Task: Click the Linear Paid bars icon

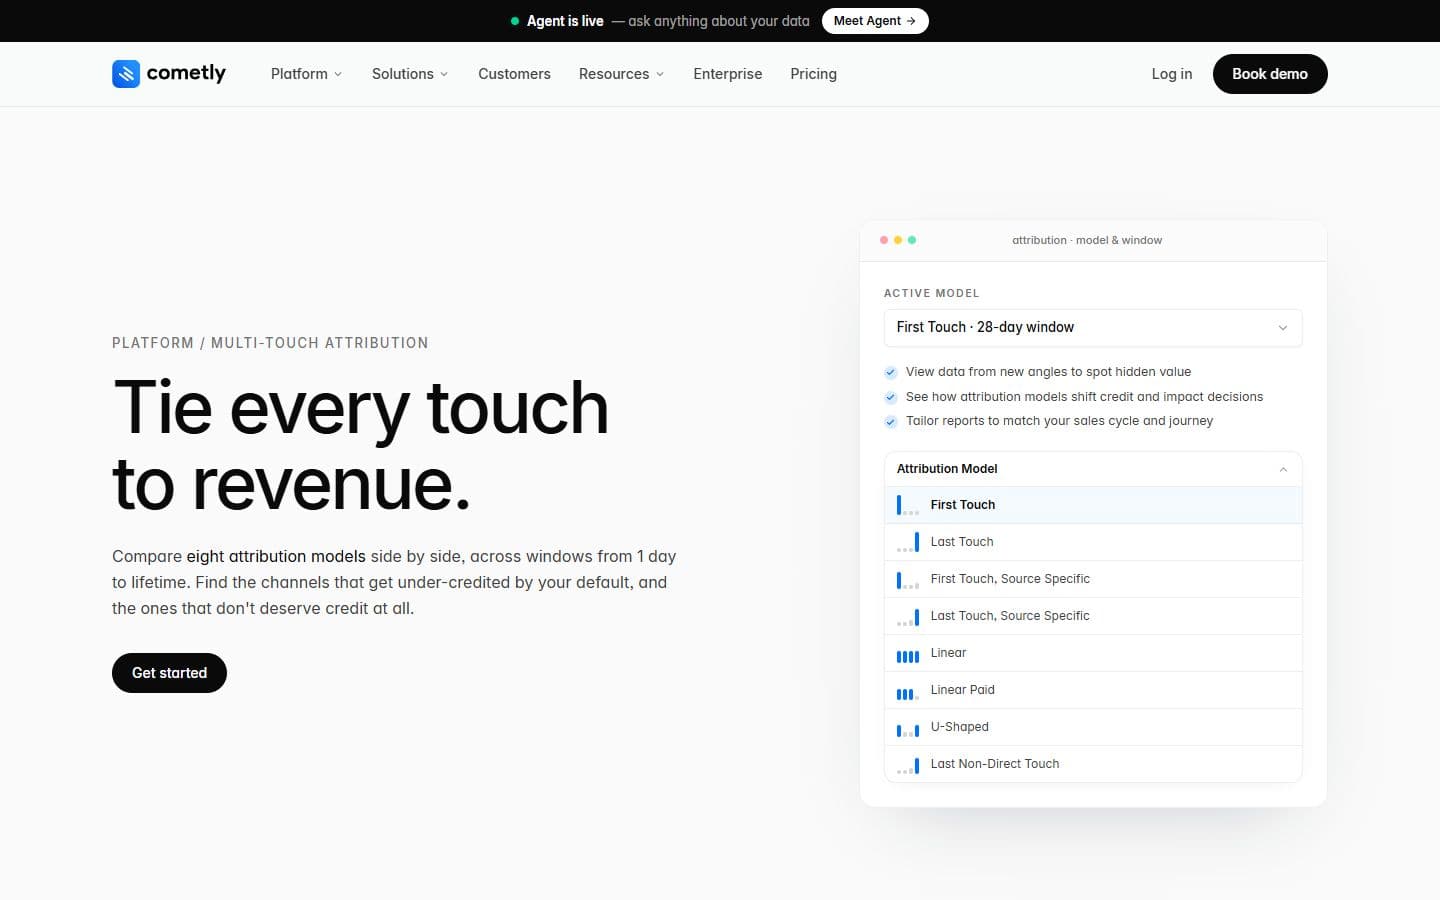Action: click(x=908, y=693)
